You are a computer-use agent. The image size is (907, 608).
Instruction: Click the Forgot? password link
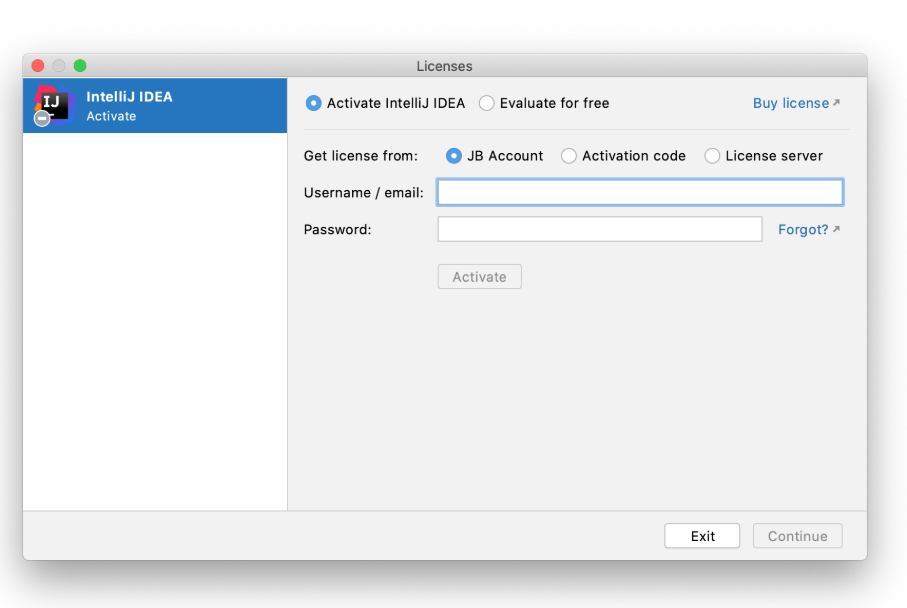(809, 230)
